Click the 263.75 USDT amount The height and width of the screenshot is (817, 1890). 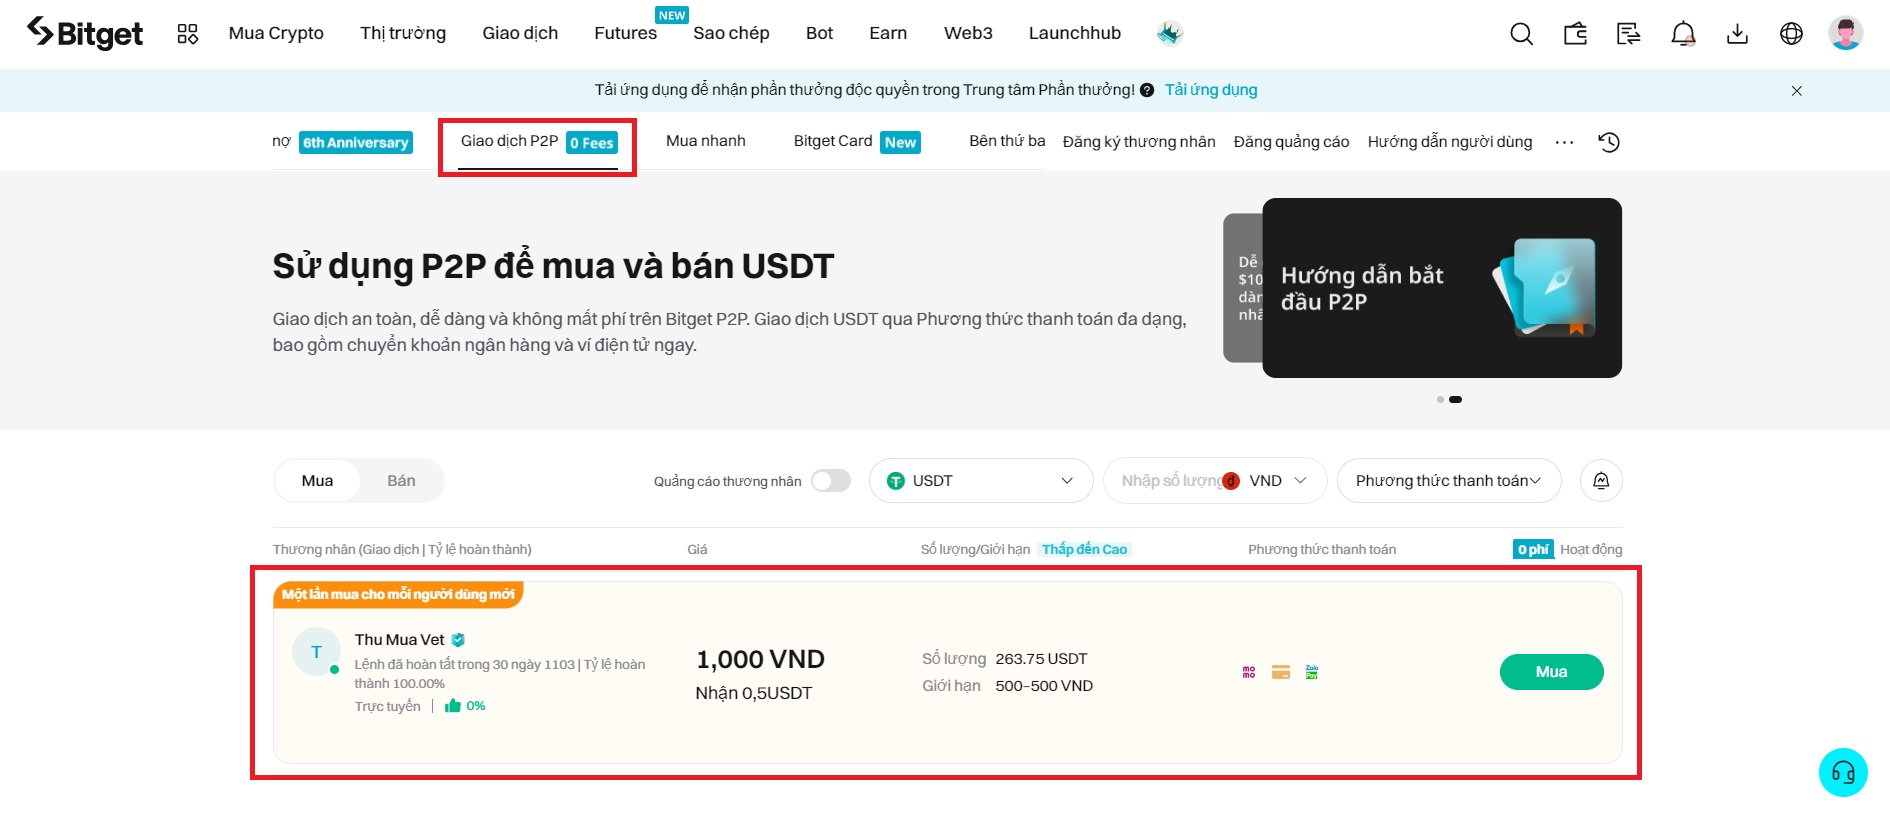tap(1041, 659)
